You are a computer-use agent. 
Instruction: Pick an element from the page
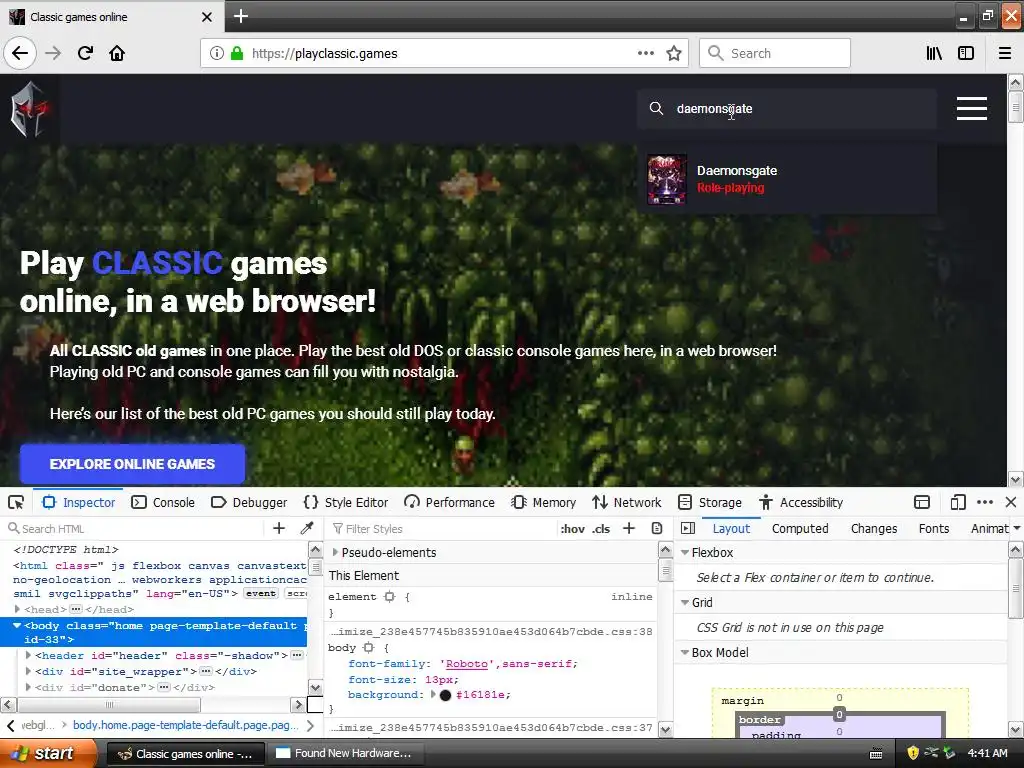click(16, 502)
